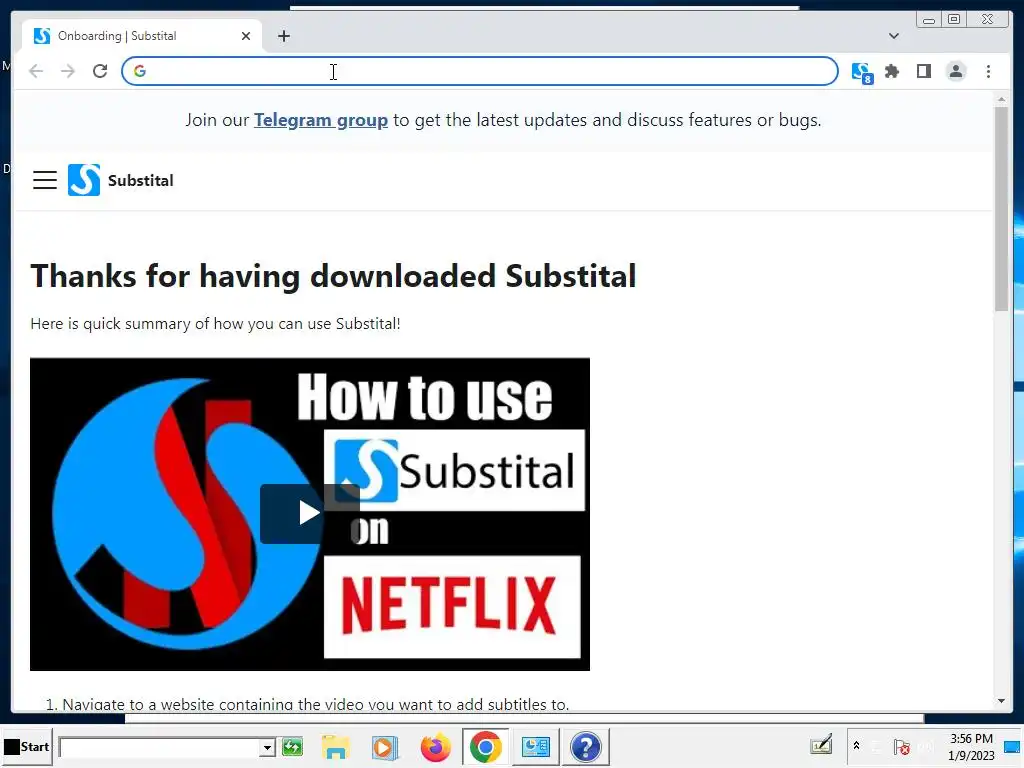Open Chrome's three-dot menu
1024x768 pixels.
[x=988, y=71]
